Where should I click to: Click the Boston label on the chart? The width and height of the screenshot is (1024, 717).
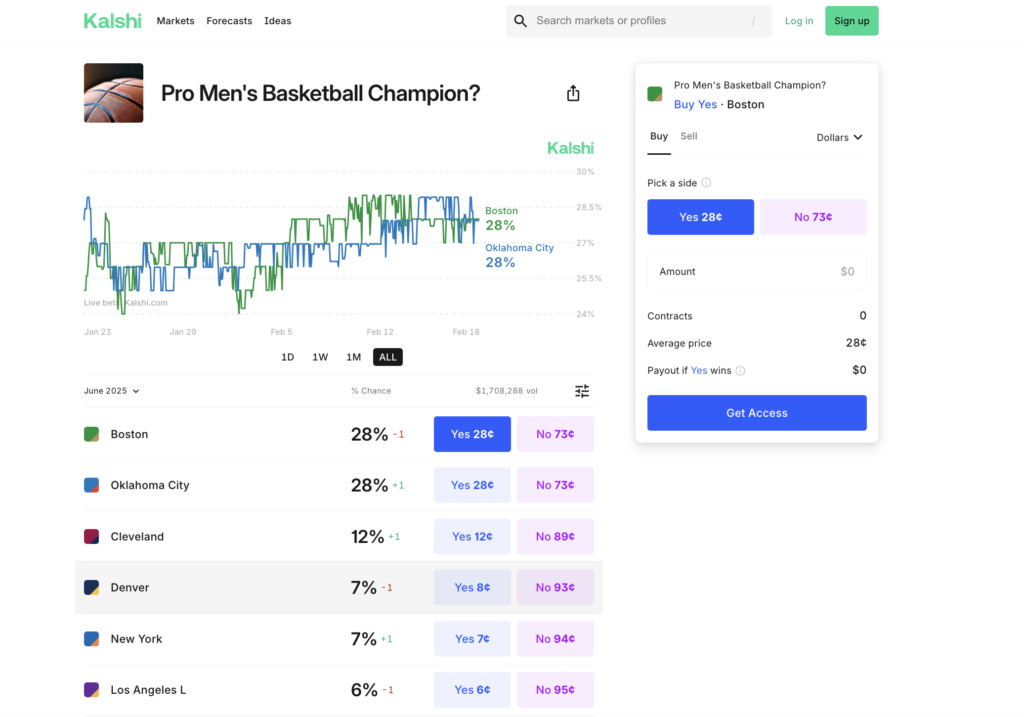pyautogui.click(x=502, y=211)
